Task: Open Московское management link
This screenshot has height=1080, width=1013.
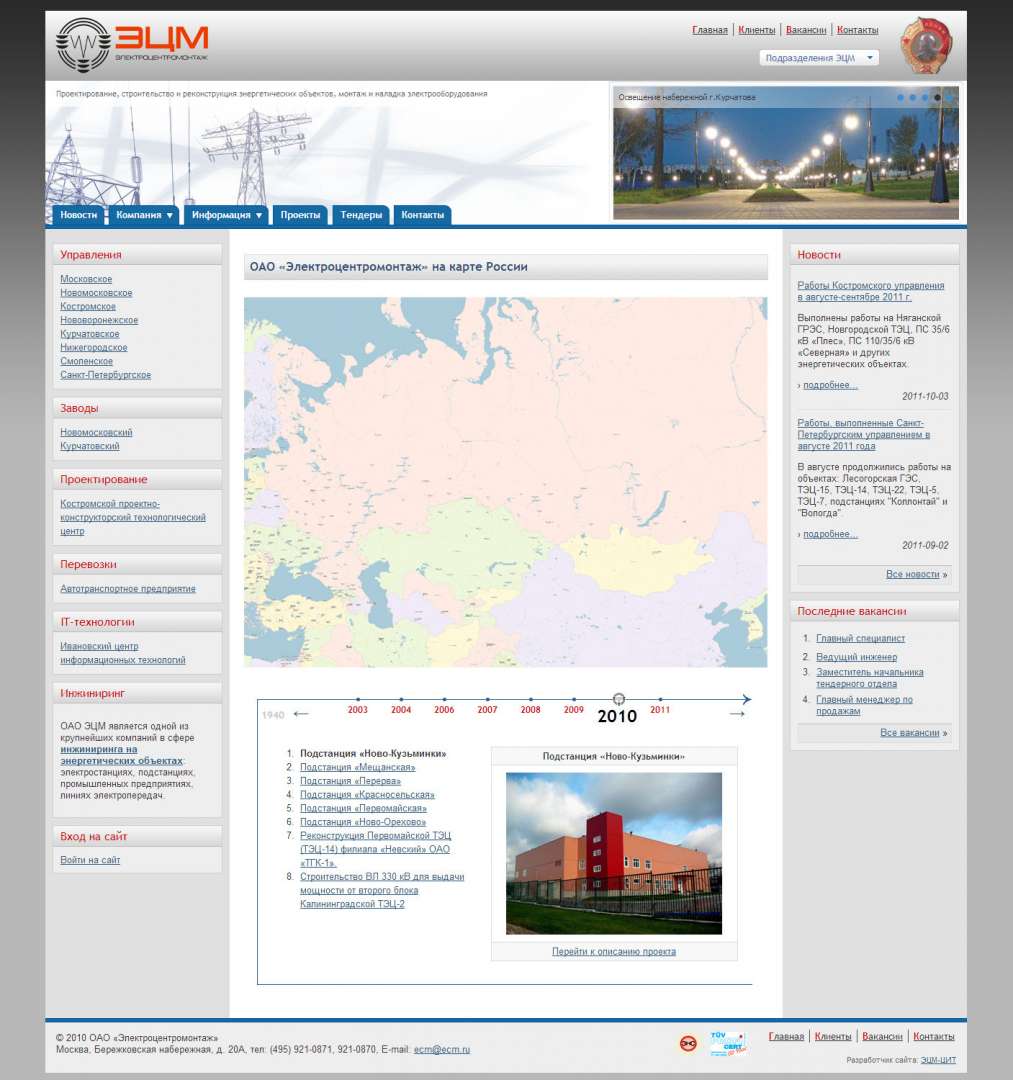Action: (86, 279)
